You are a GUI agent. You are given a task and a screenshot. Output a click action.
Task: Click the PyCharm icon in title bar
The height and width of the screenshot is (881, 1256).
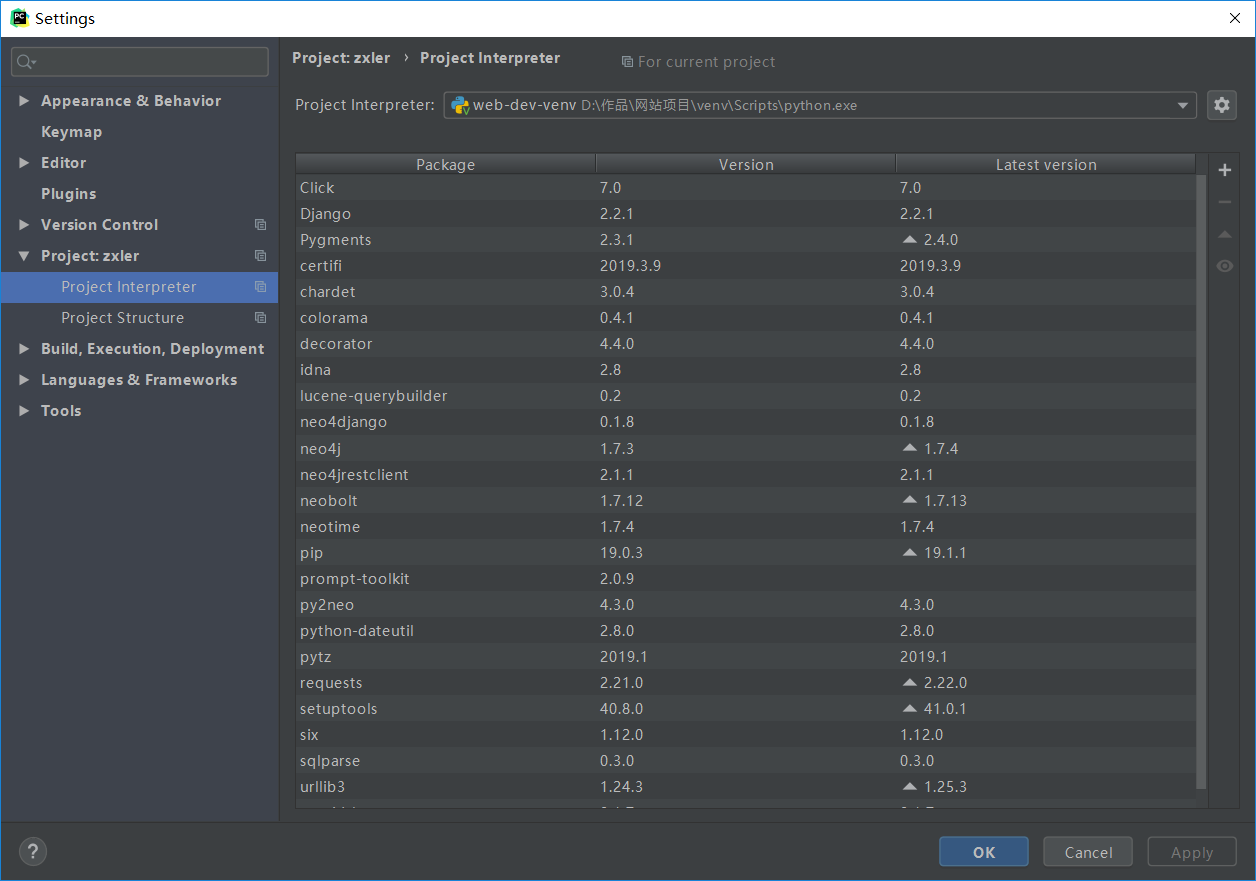coord(19,18)
